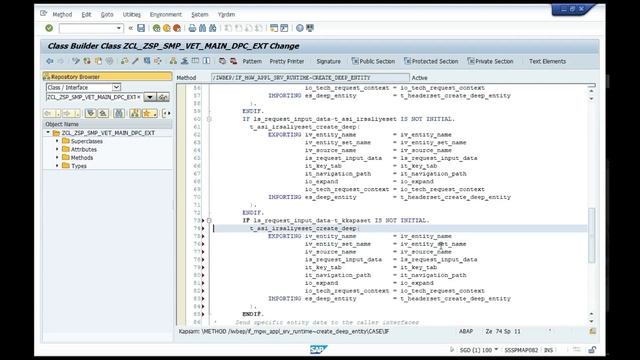
Task: Click previous object blue arrow in application toolbar
Action: point(49,61)
